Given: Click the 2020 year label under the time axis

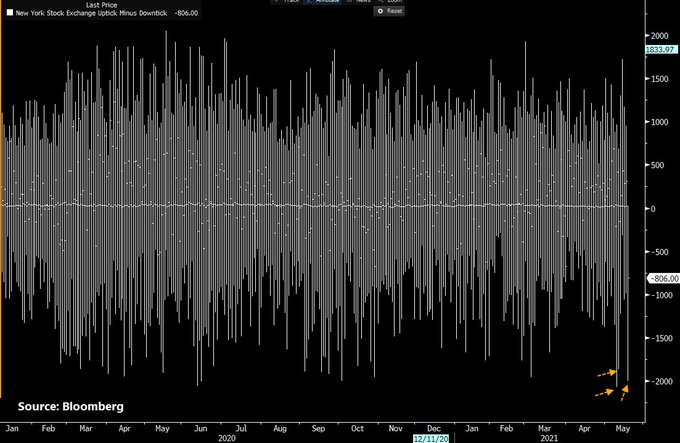Looking at the screenshot, I should click(227, 438).
